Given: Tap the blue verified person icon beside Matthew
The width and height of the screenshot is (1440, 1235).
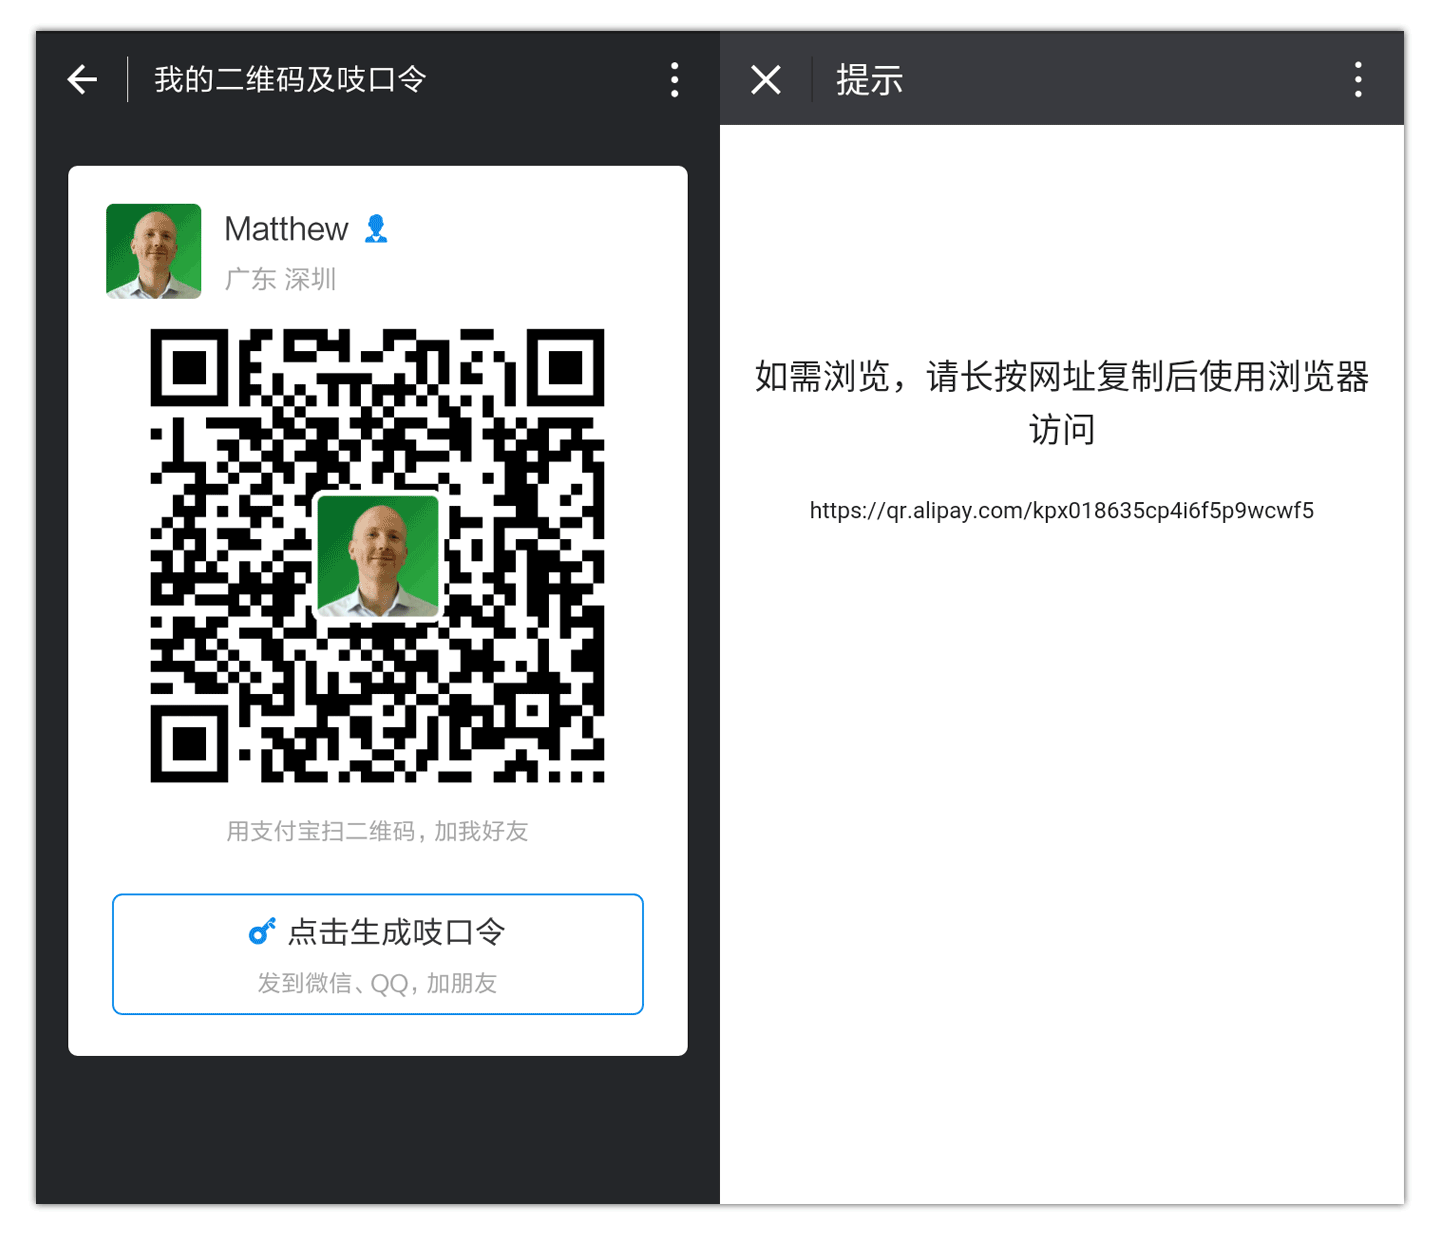Looking at the screenshot, I should pos(376,229).
